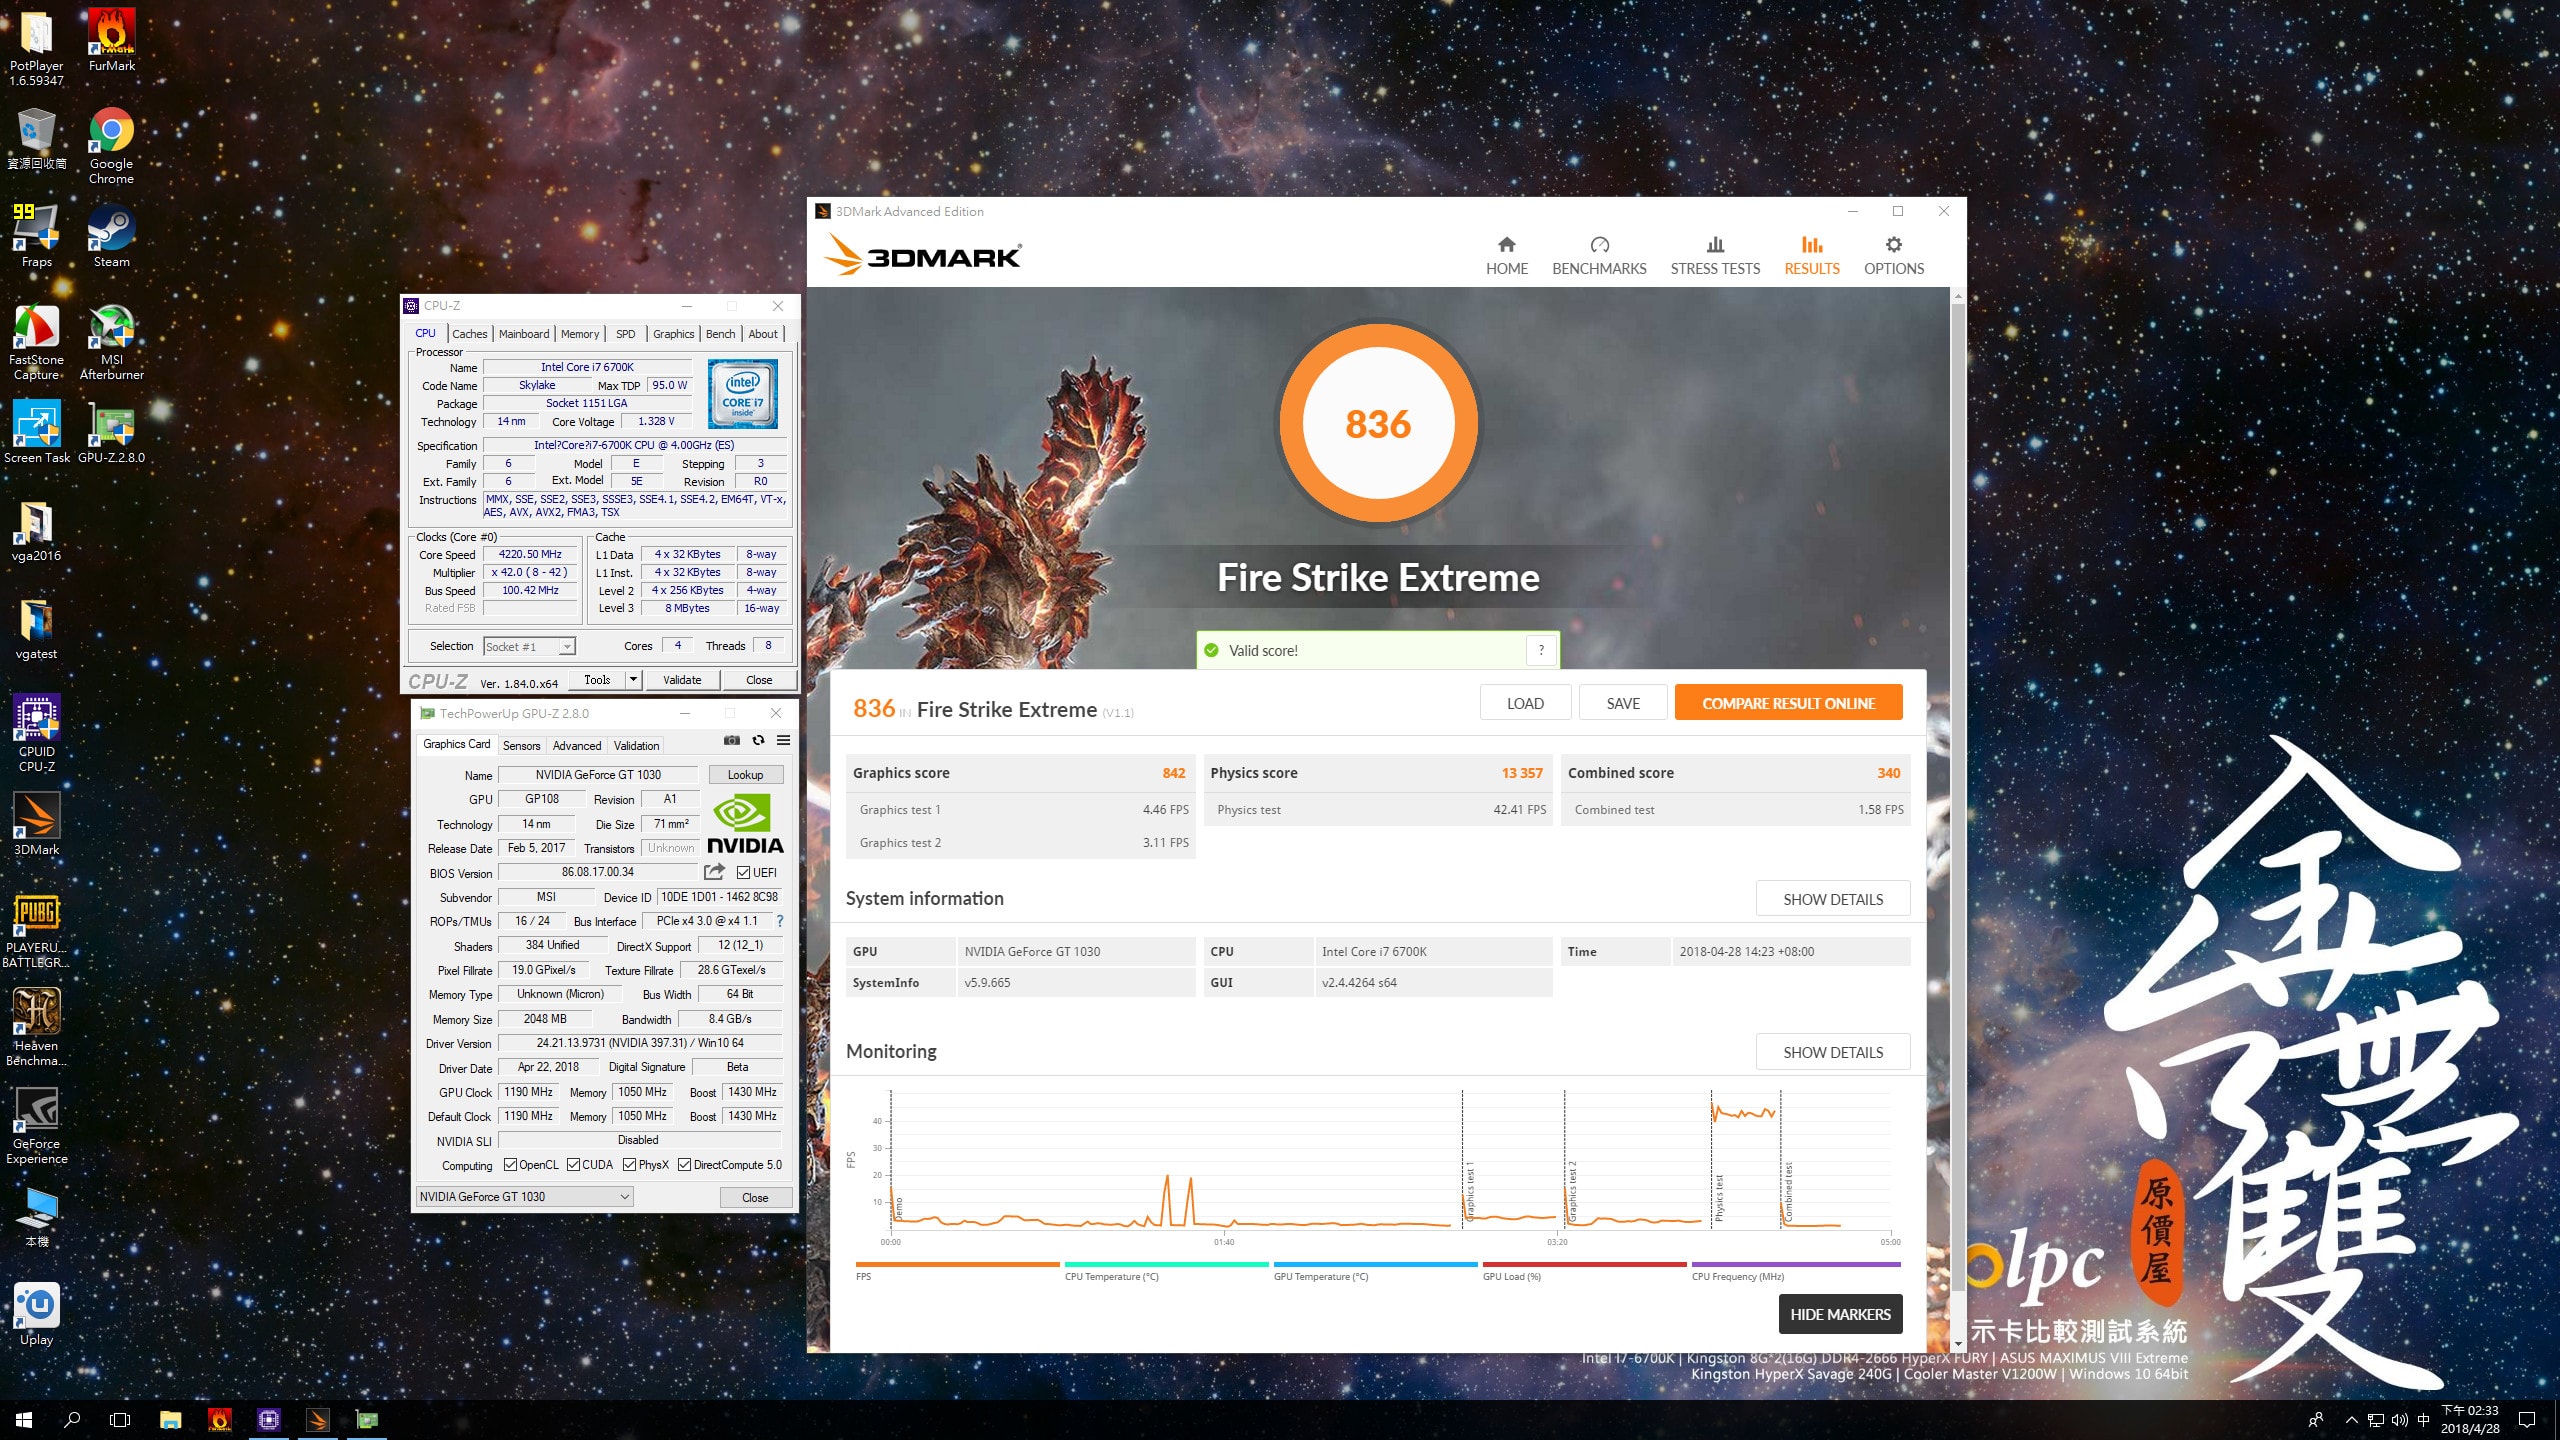Switch to Caches tab in CPU-Z

point(469,334)
